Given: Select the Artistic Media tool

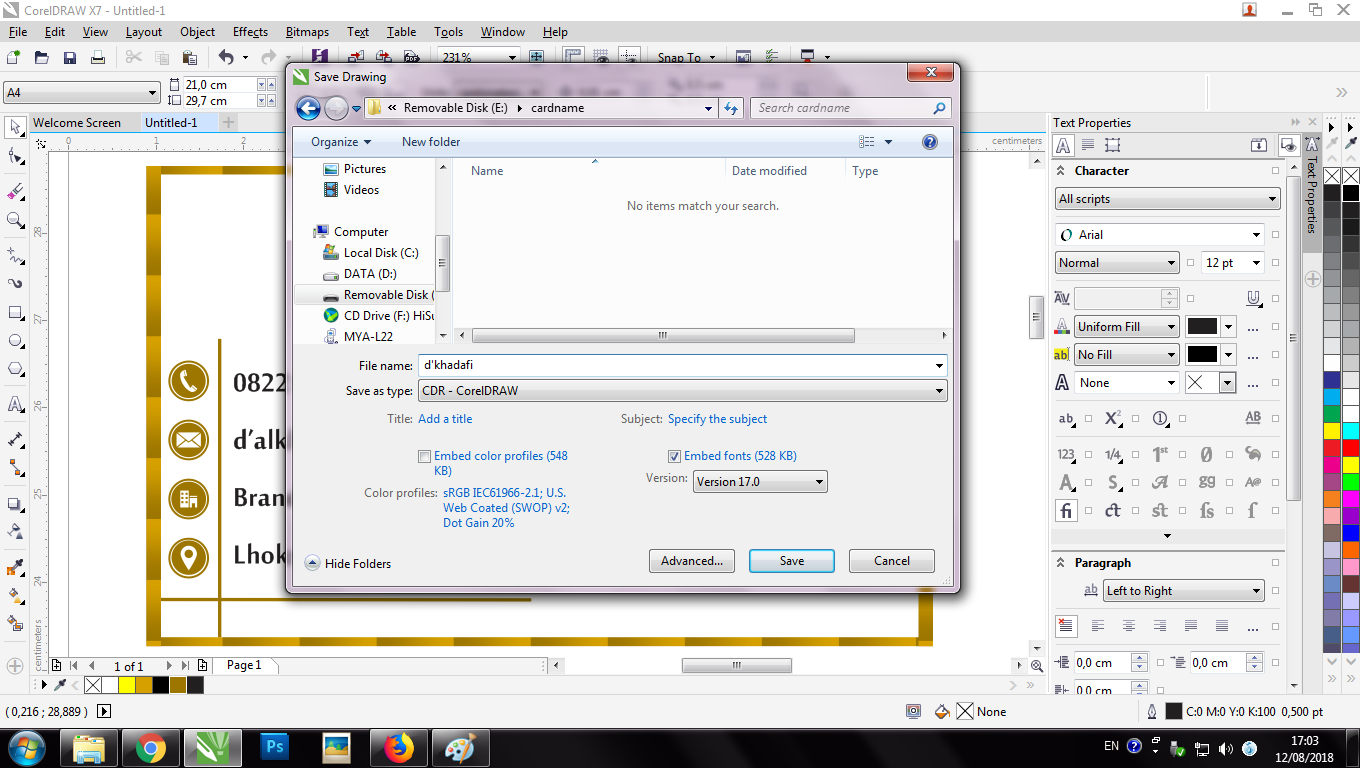Looking at the screenshot, I should pyautogui.click(x=15, y=284).
